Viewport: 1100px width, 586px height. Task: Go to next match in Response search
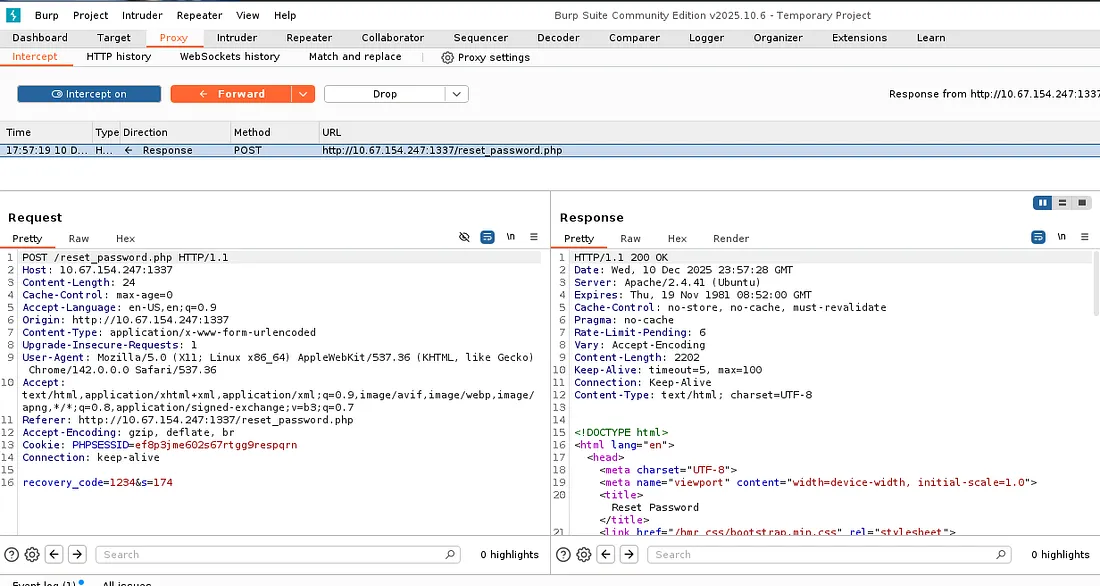[x=628, y=554]
